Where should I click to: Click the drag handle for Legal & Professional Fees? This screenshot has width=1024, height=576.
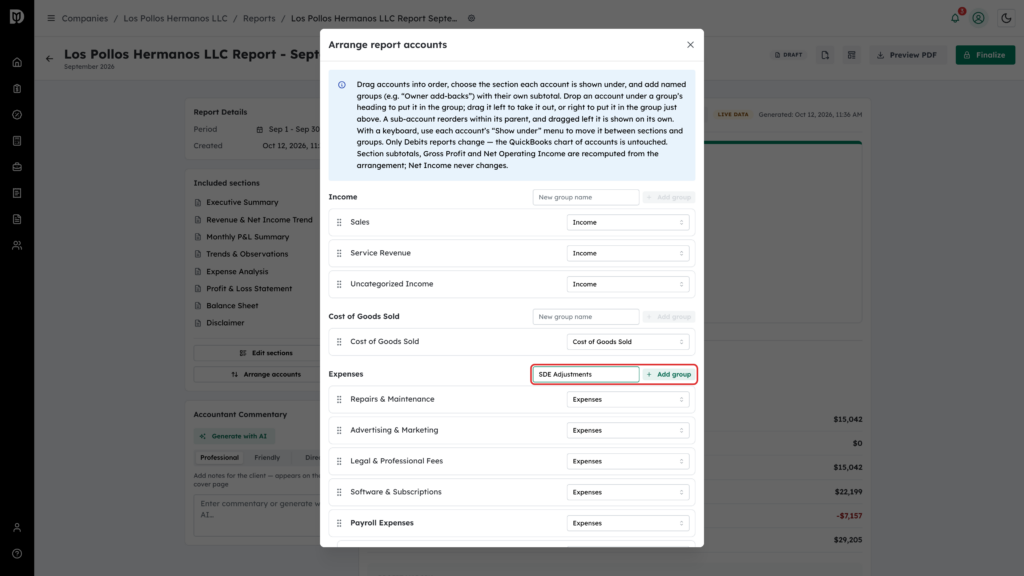(339, 461)
